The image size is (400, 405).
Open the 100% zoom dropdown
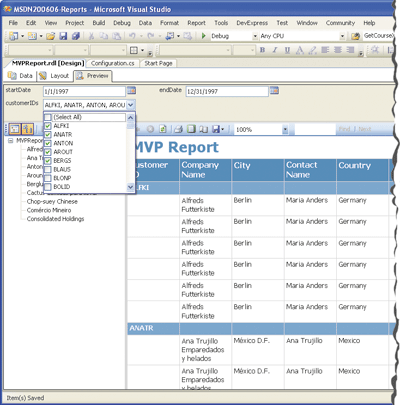coord(285,129)
